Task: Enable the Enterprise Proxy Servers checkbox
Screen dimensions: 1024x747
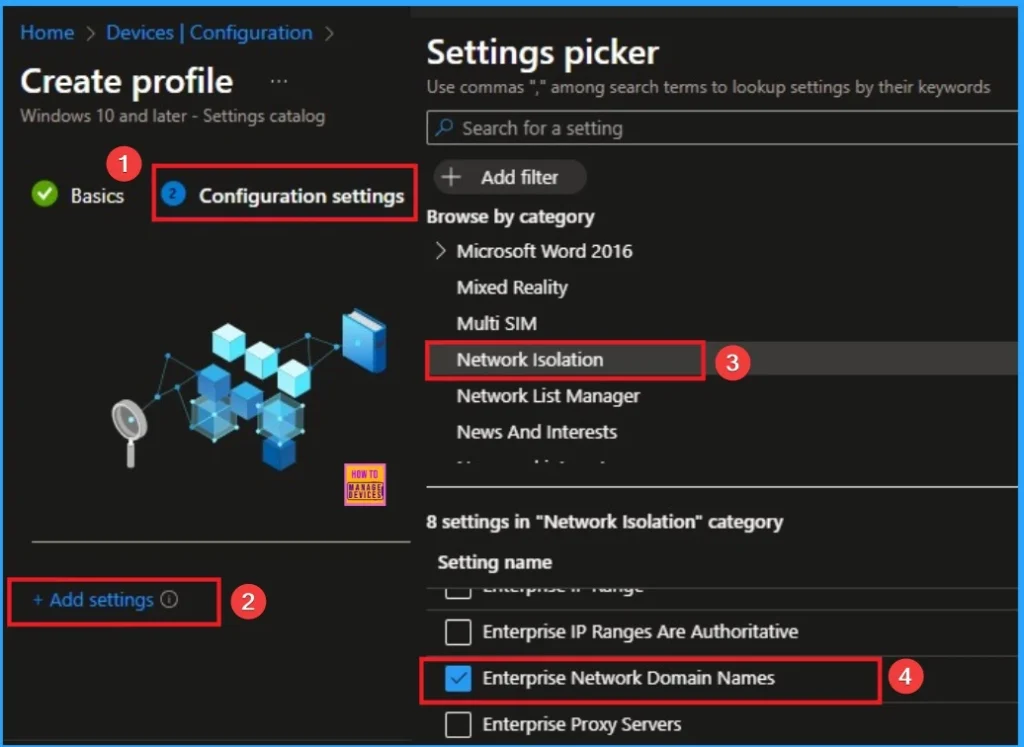Action: [x=458, y=724]
